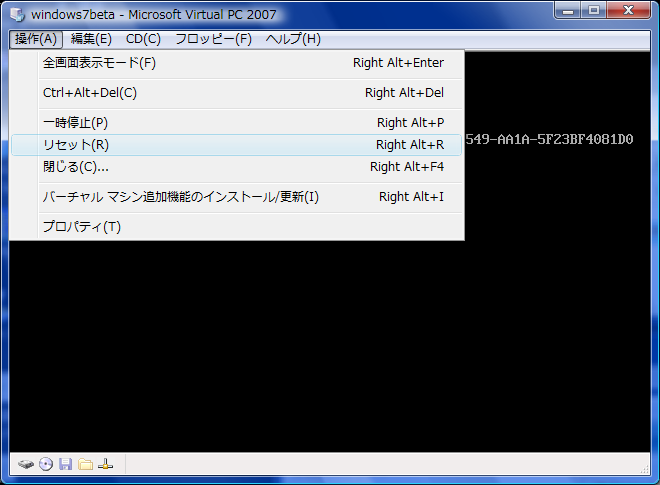
Task: Open プロパティ(T) from the menu
Action: pos(237,227)
